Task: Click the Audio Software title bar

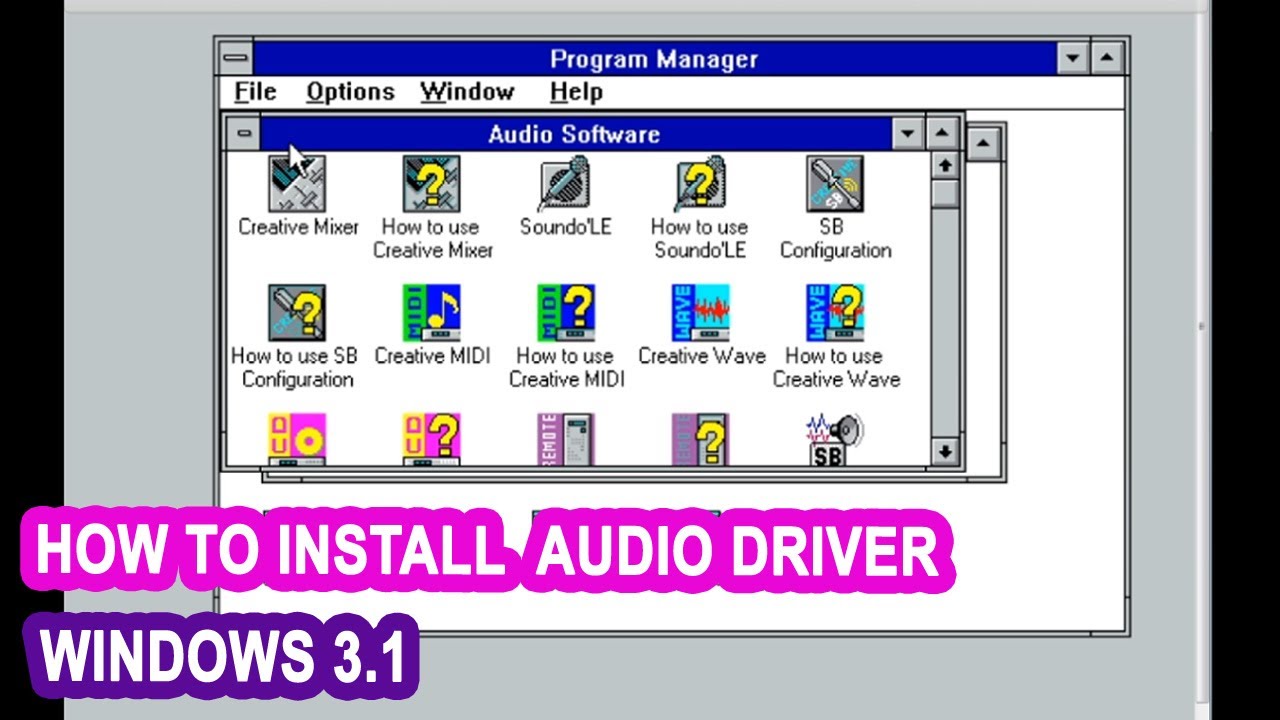Action: pos(575,133)
